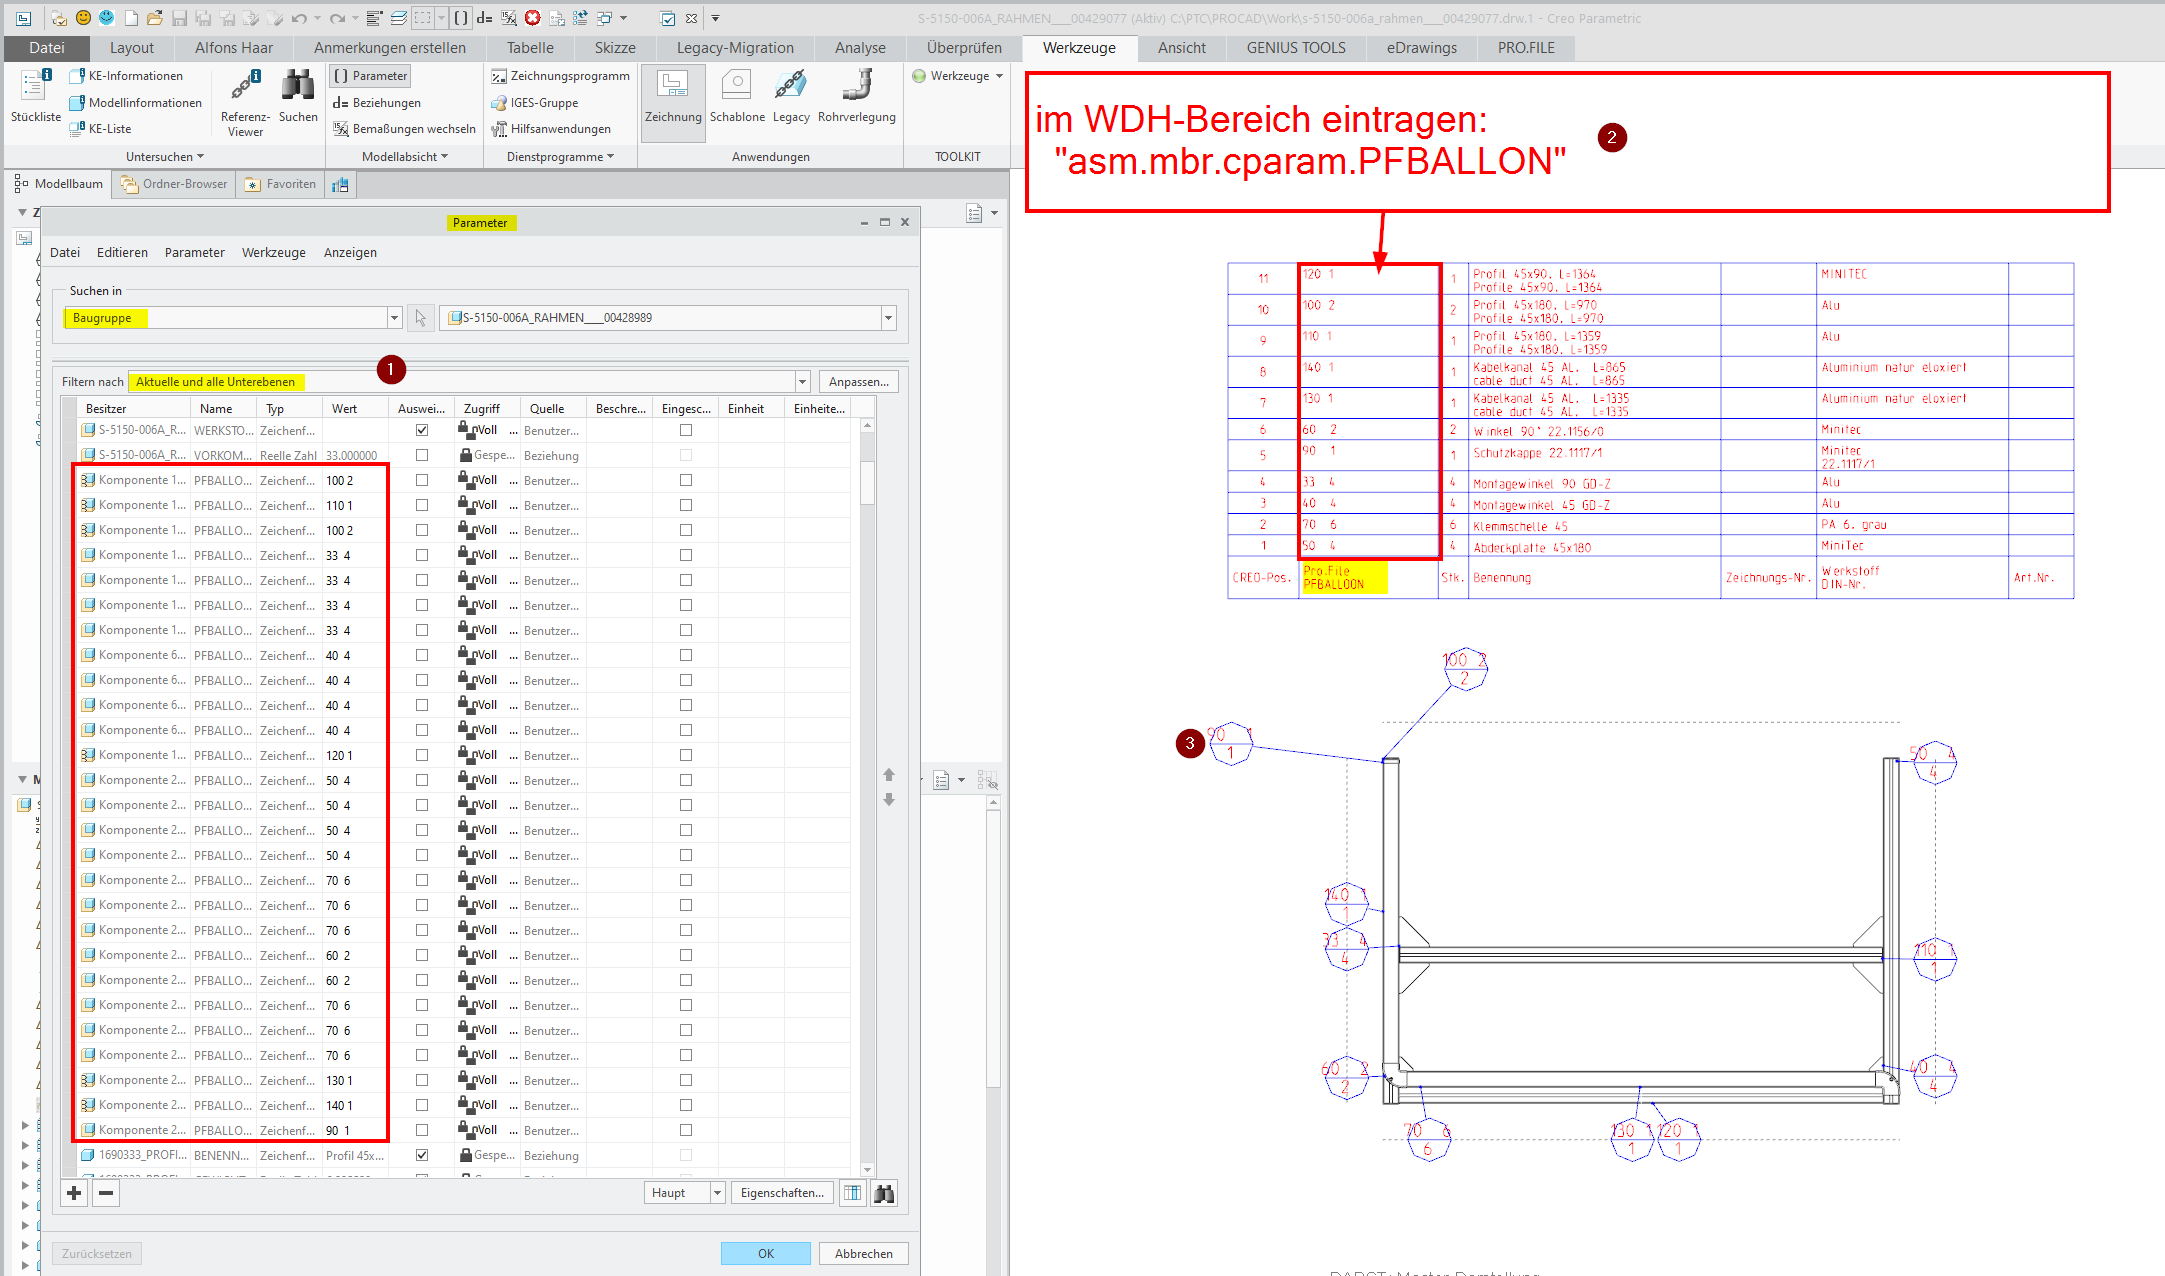Open Hilfsanwendungen
The height and width of the screenshot is (1276, 2165).
550,128
